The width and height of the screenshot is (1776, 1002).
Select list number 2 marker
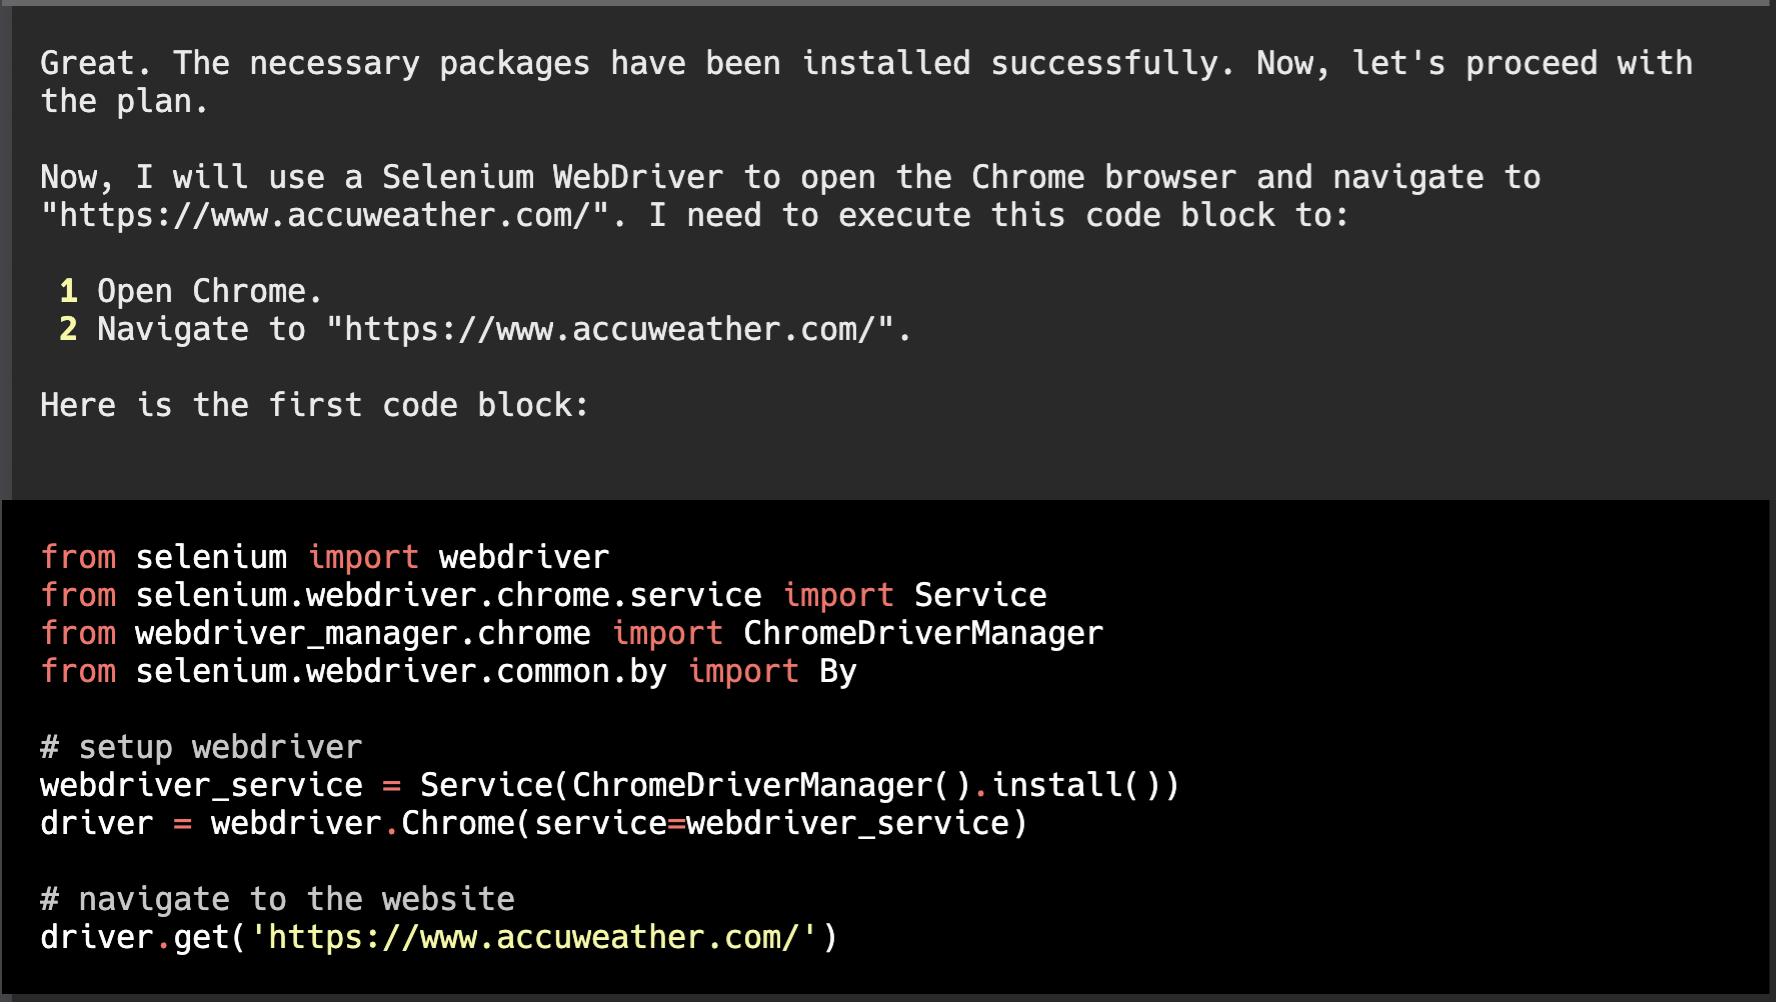[x=68, y=329]
